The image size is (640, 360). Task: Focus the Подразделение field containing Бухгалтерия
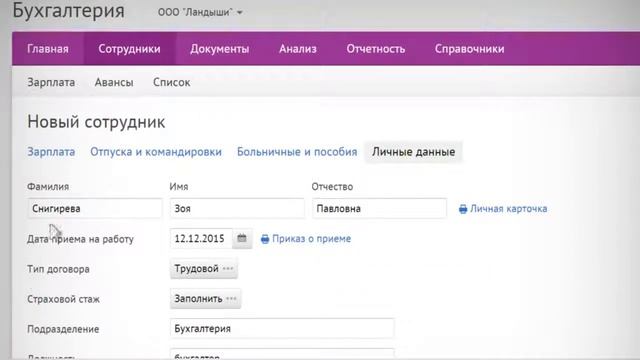[282, 329]
